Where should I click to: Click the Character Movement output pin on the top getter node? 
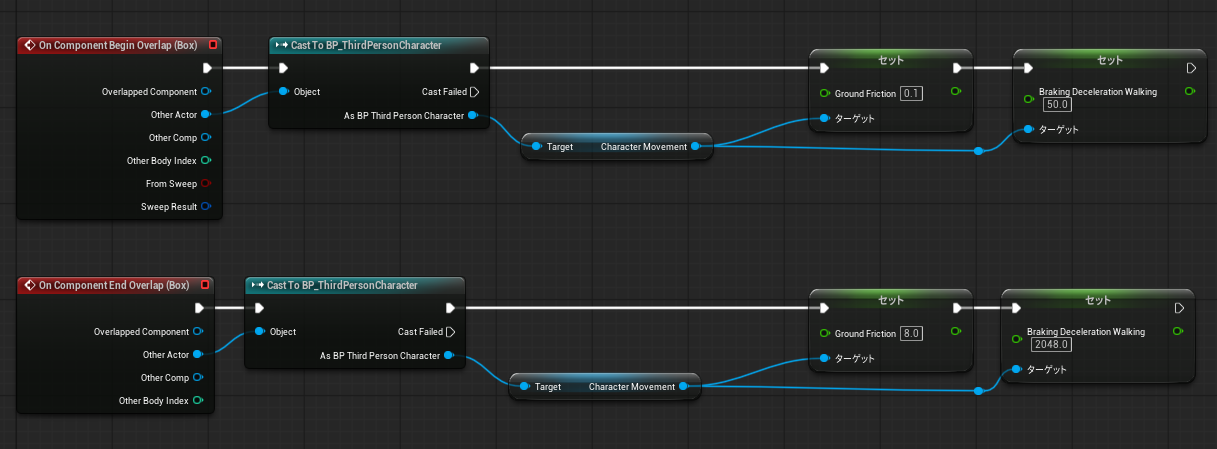(x=696, y=147)
